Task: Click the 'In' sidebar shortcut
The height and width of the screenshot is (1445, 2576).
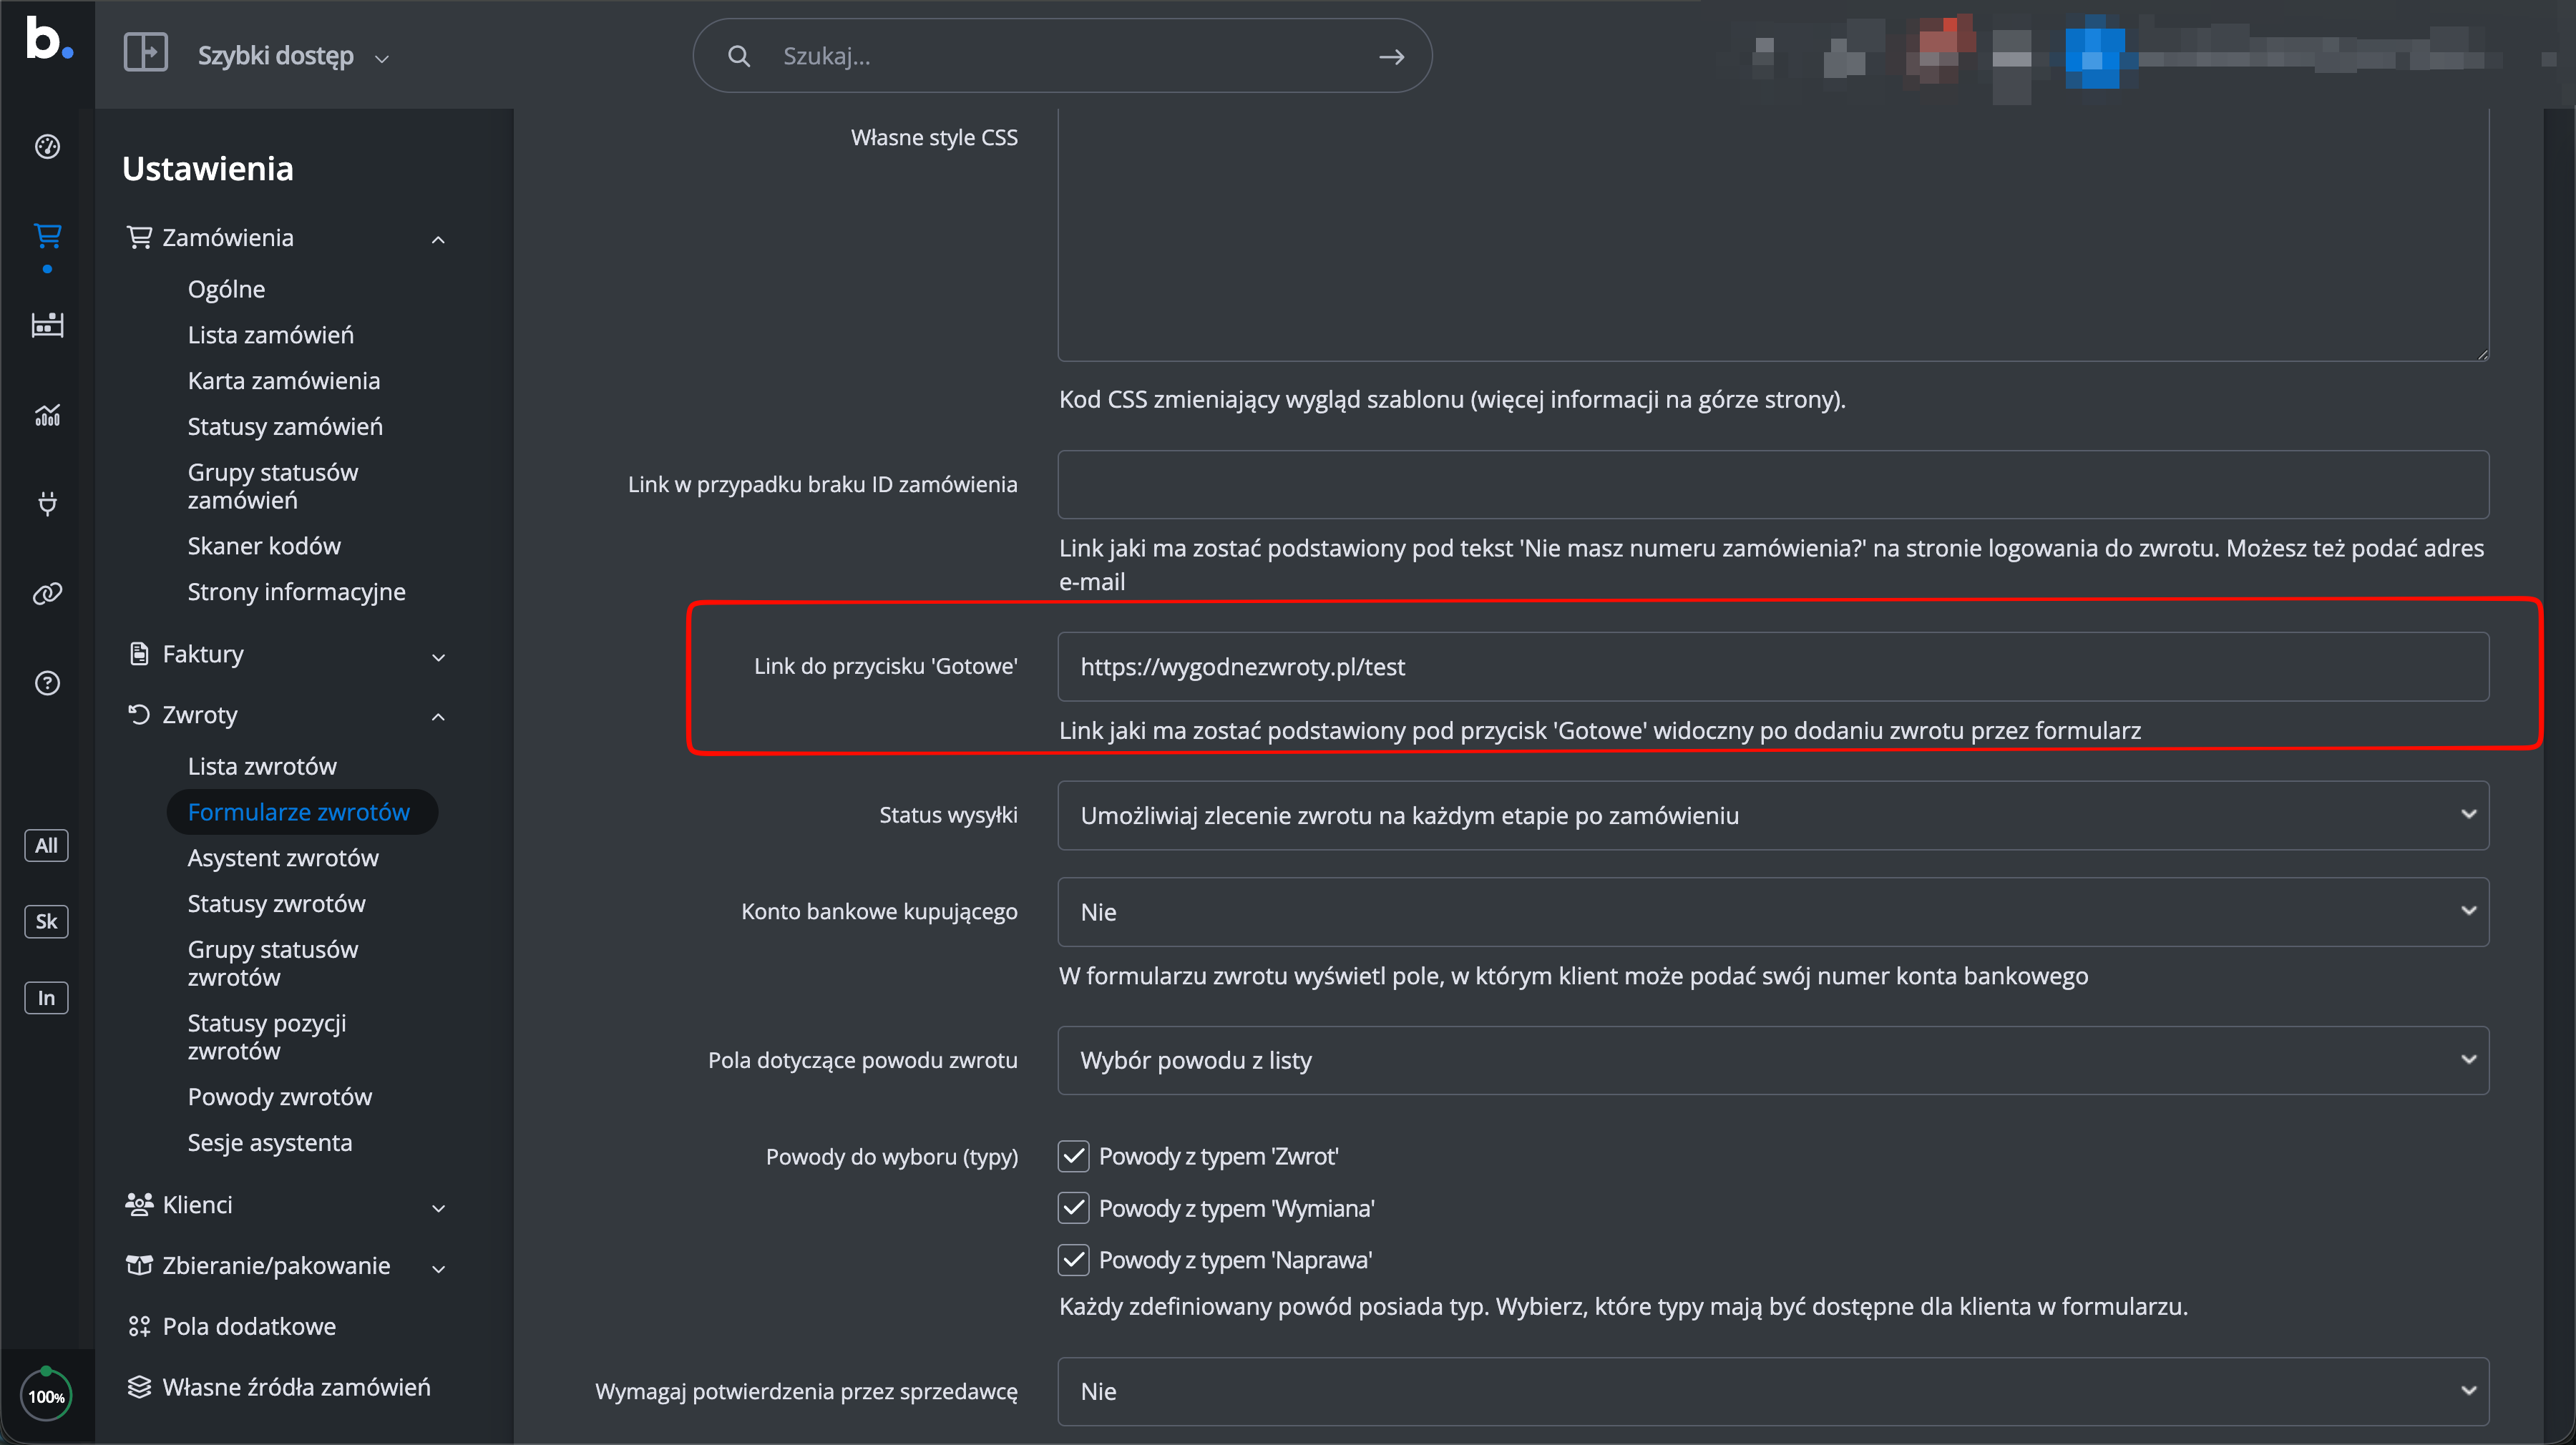Action: [x=46, y=997]
